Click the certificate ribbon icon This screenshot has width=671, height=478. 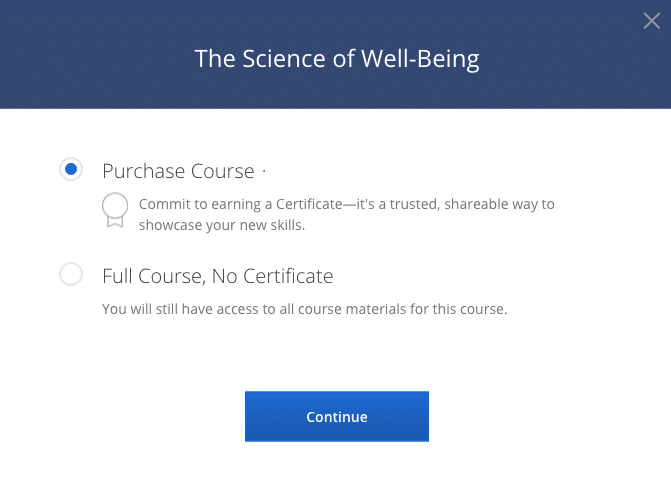click(x=115, y=209)
